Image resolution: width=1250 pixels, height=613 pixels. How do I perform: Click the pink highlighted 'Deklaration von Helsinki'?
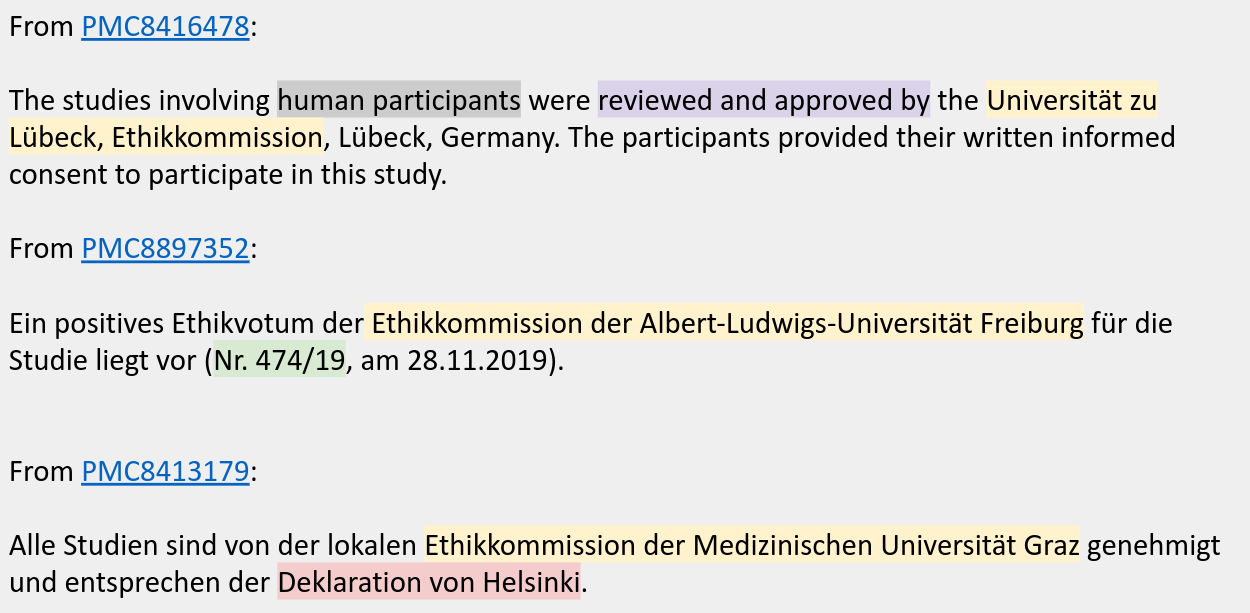[x=429, y=581]
